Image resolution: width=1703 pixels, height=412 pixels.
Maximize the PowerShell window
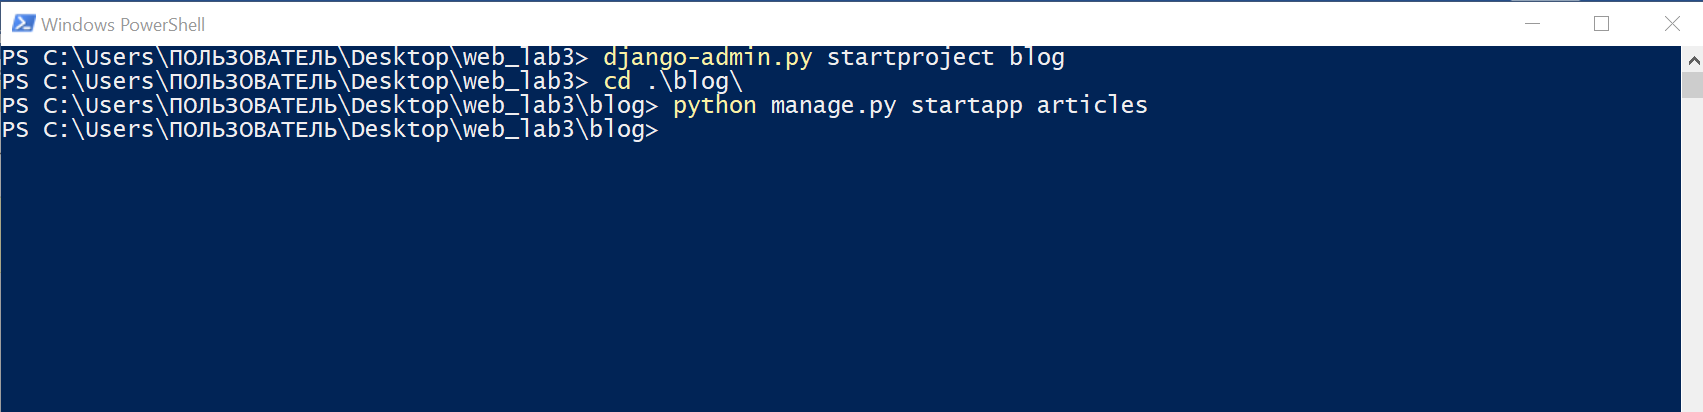[1601, 23]
